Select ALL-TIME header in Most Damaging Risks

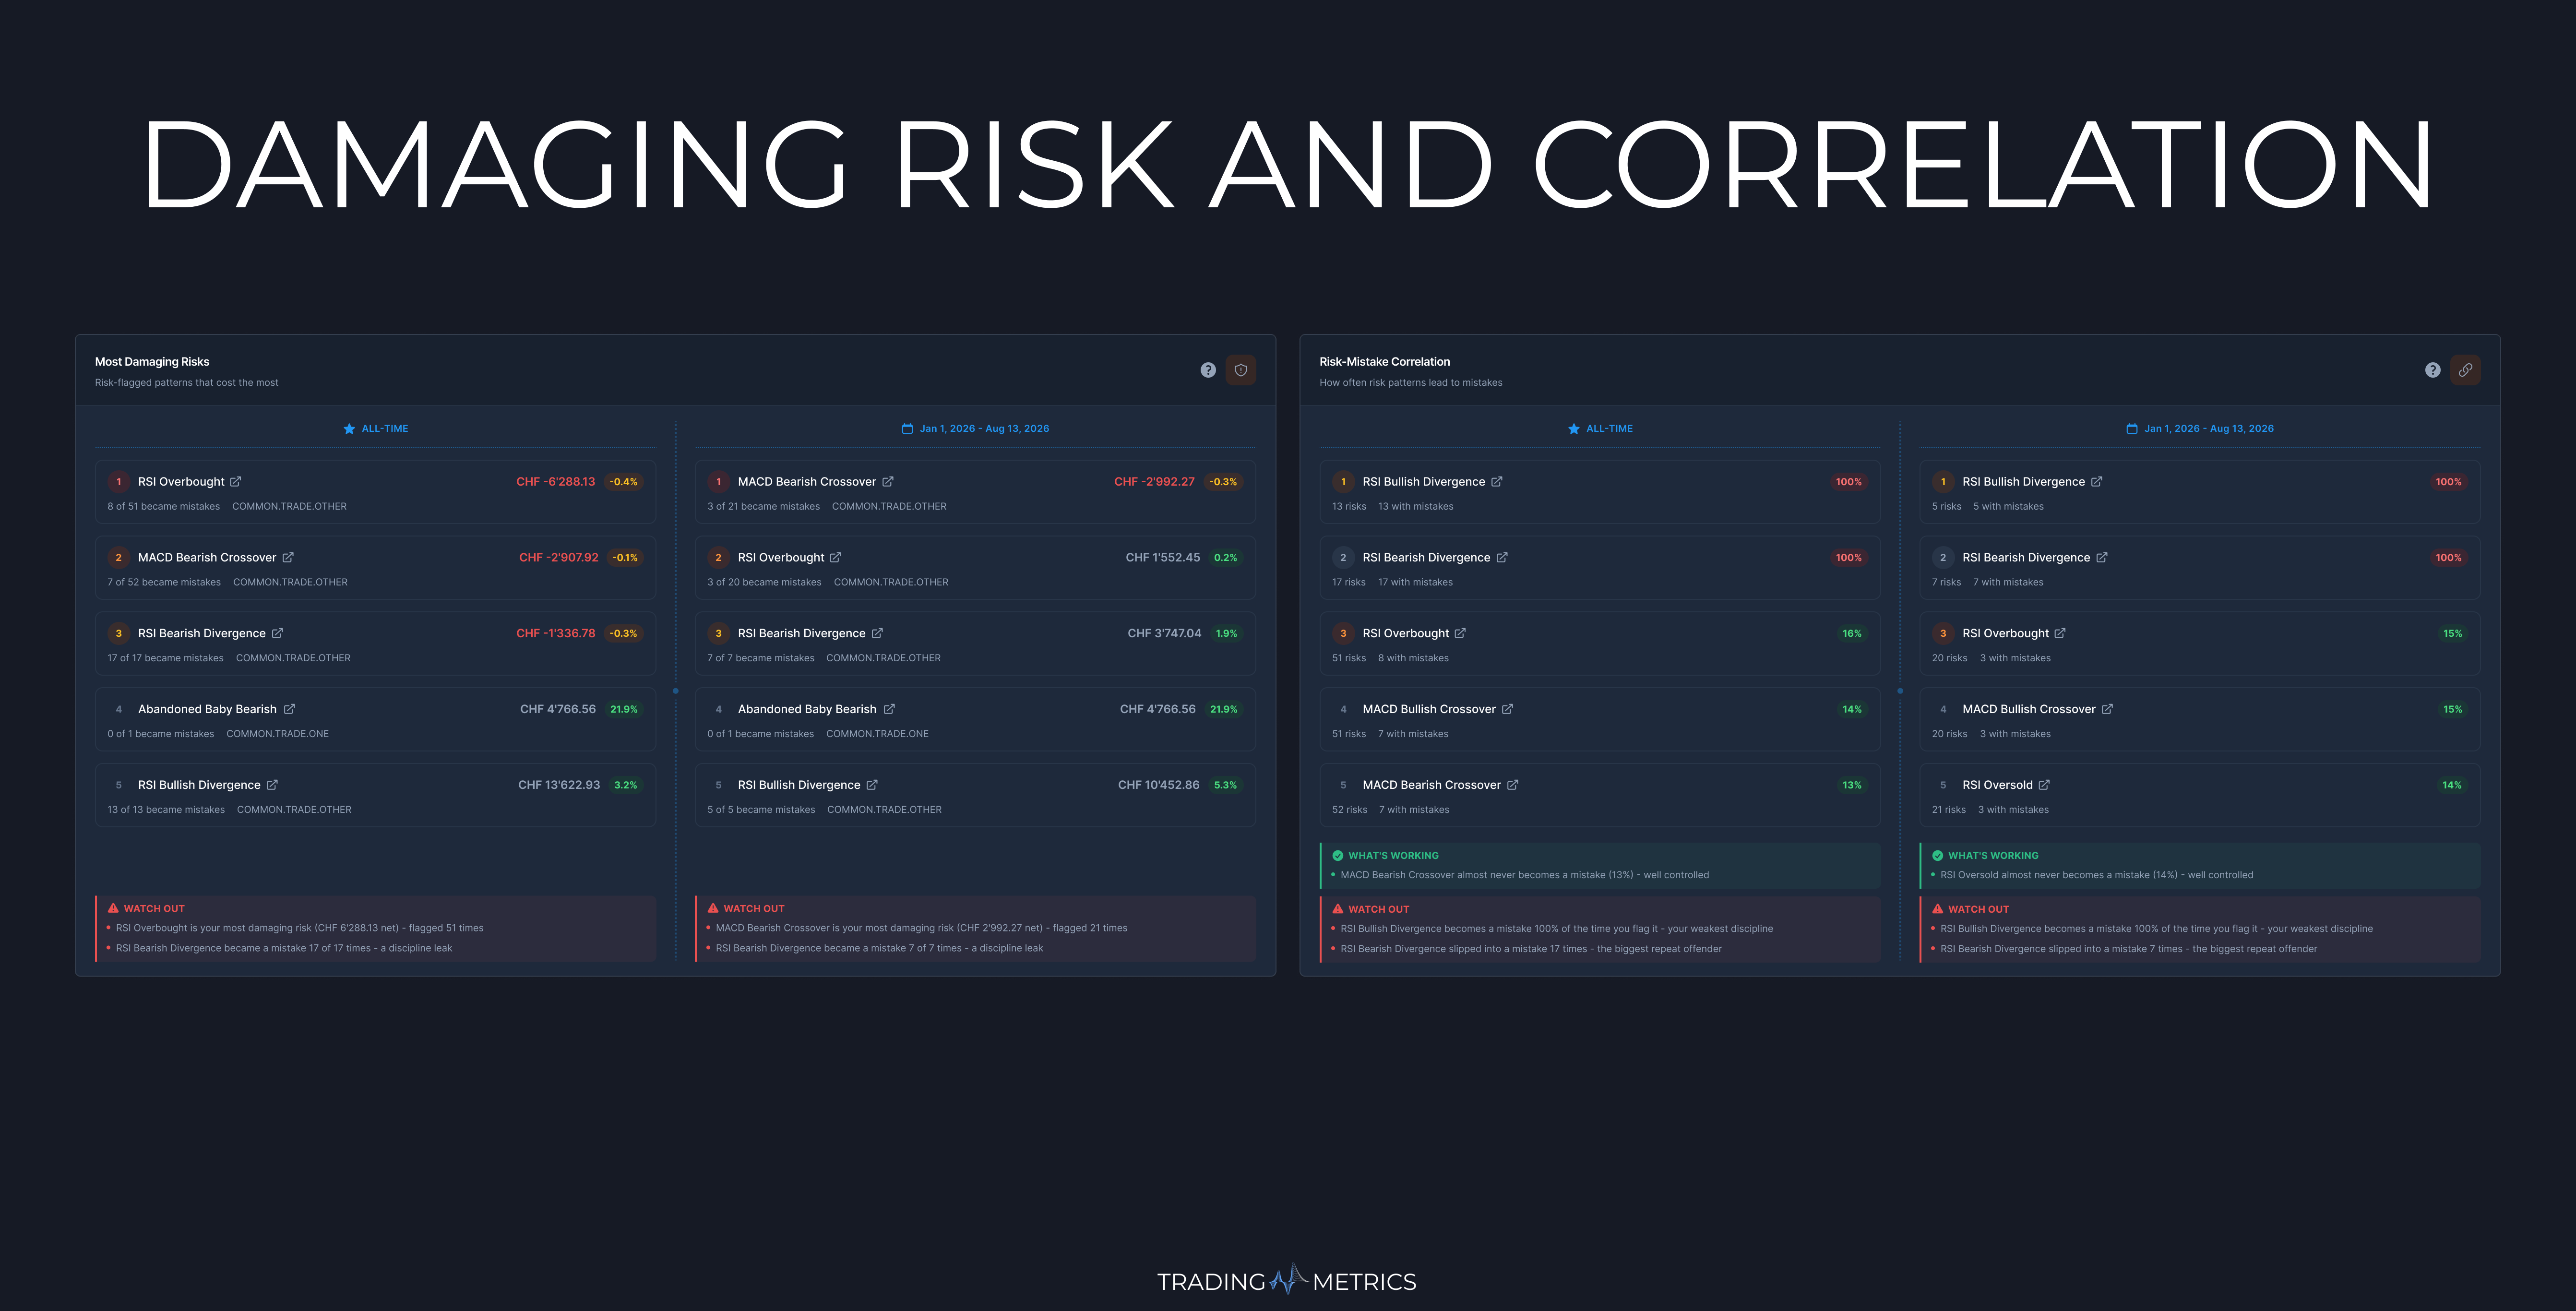376,429
